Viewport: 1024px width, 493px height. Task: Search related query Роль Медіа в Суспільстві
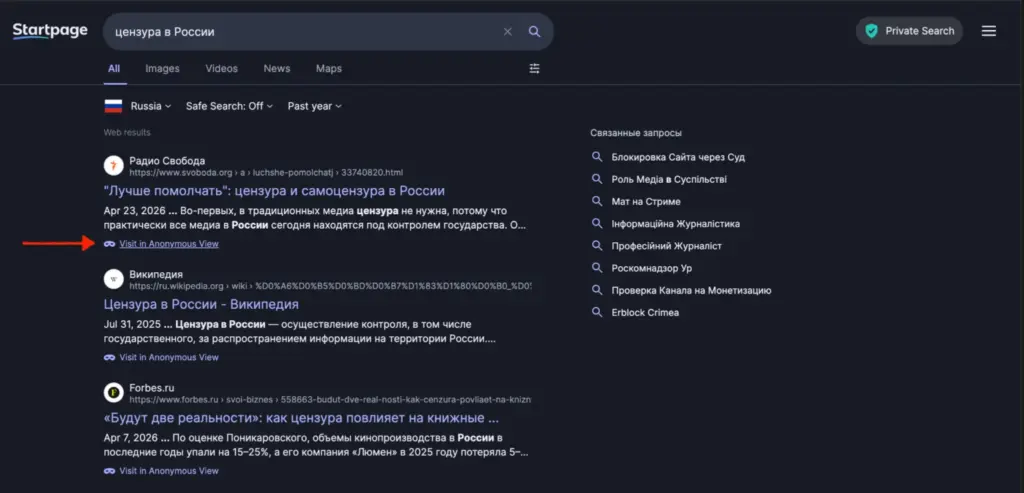point(669,180)
